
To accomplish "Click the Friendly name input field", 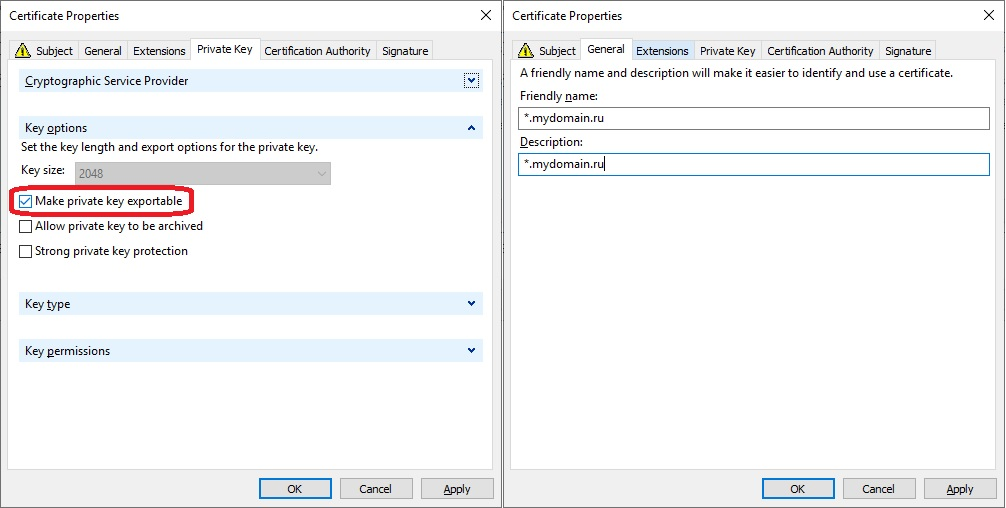I will pos(753,118).
